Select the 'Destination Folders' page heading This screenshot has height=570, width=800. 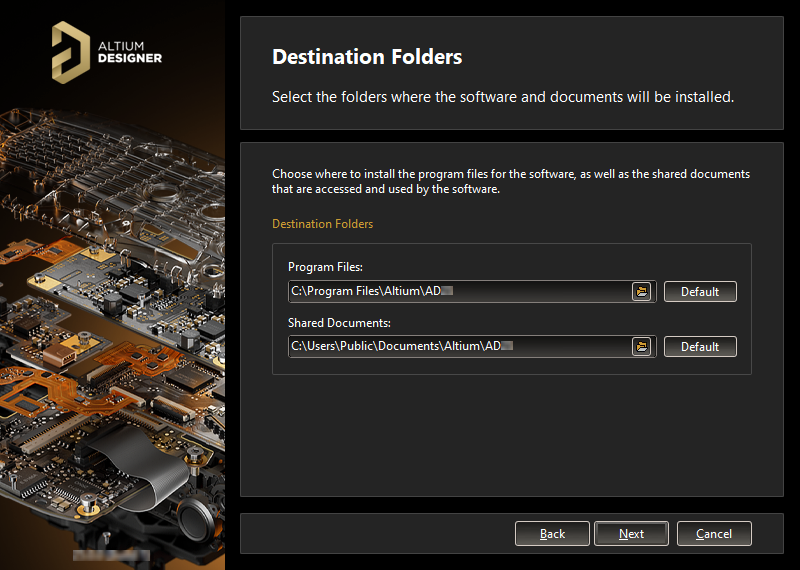click(x=367, y=57)
